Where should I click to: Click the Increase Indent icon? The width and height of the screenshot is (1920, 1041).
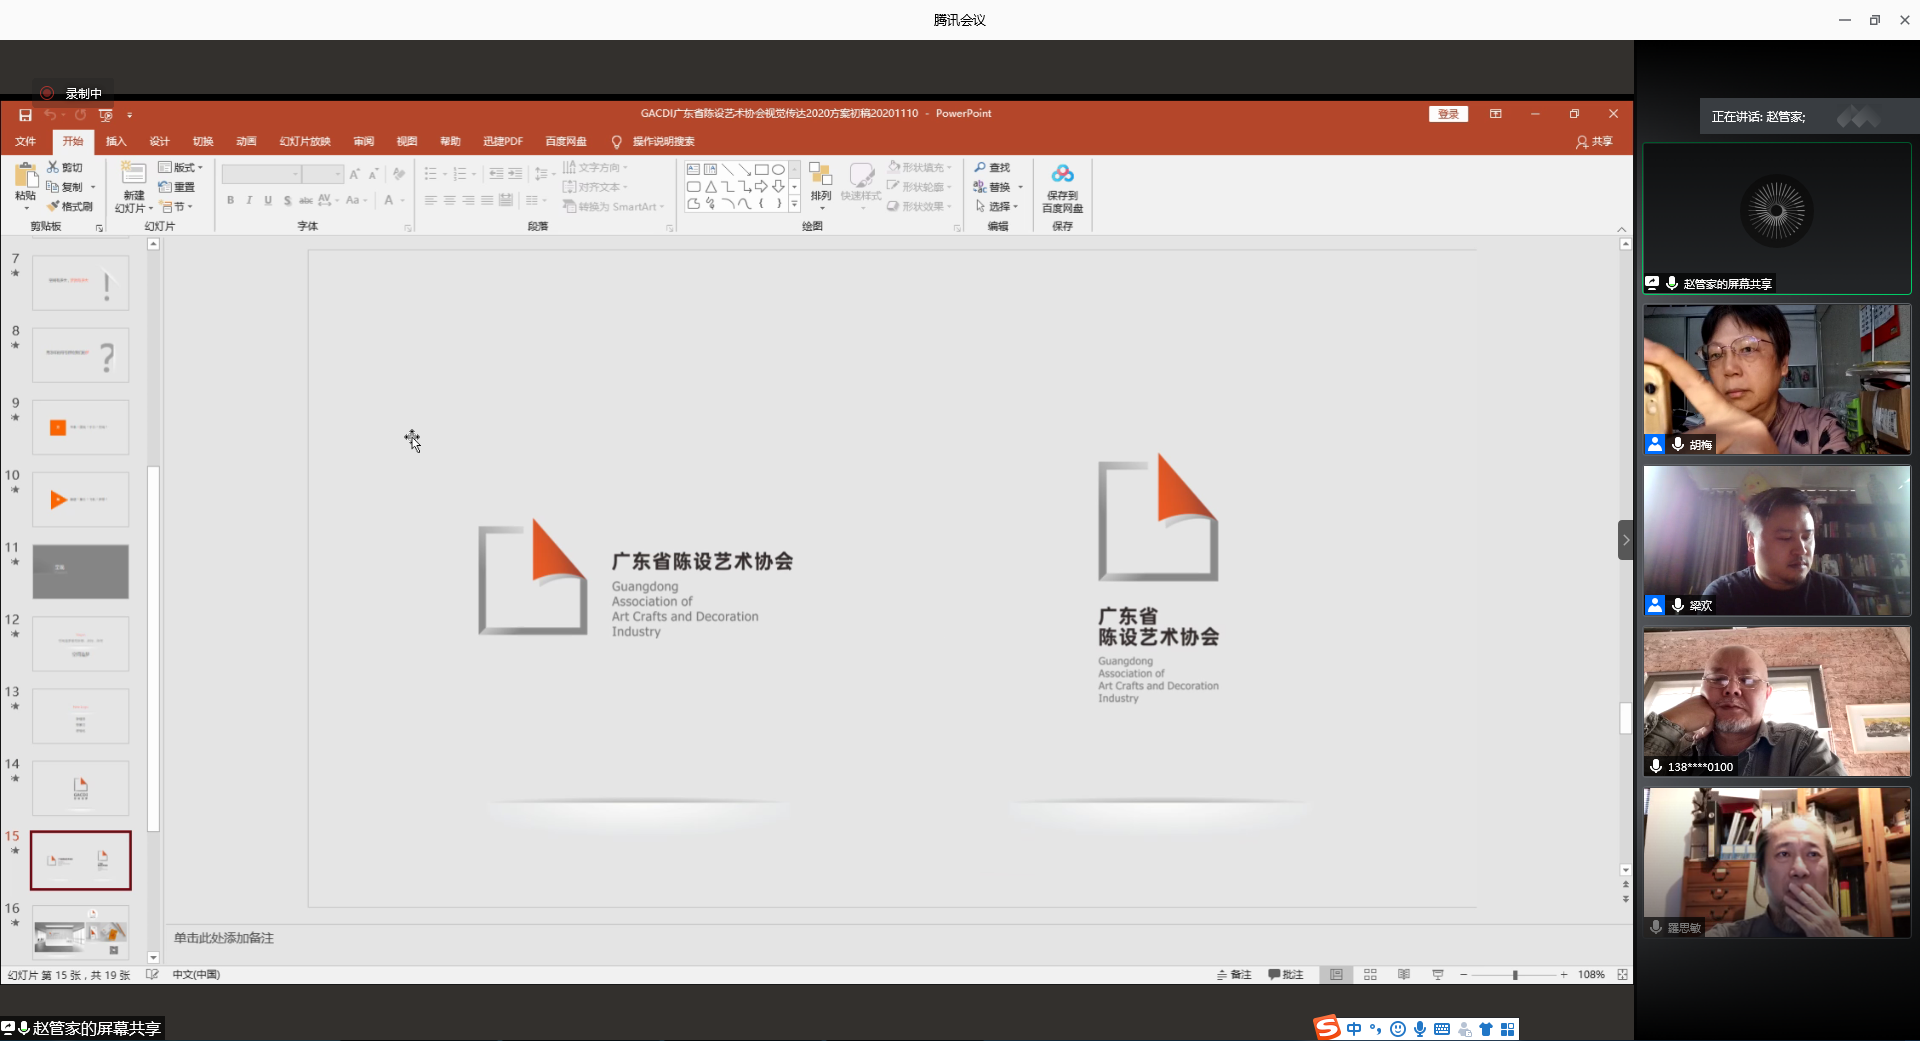click(x=515, y=174)
